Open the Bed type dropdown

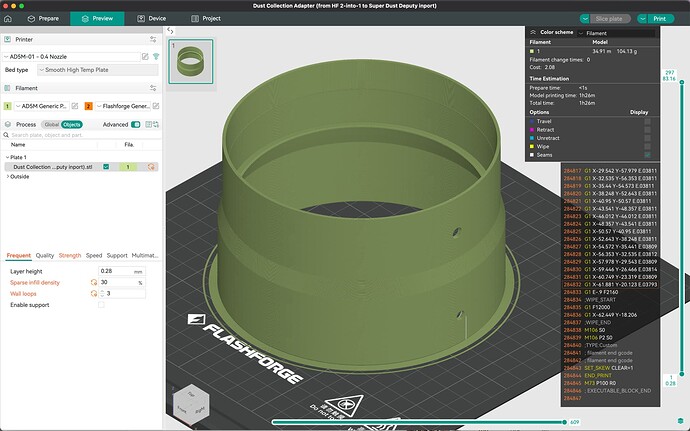[98, 70]
